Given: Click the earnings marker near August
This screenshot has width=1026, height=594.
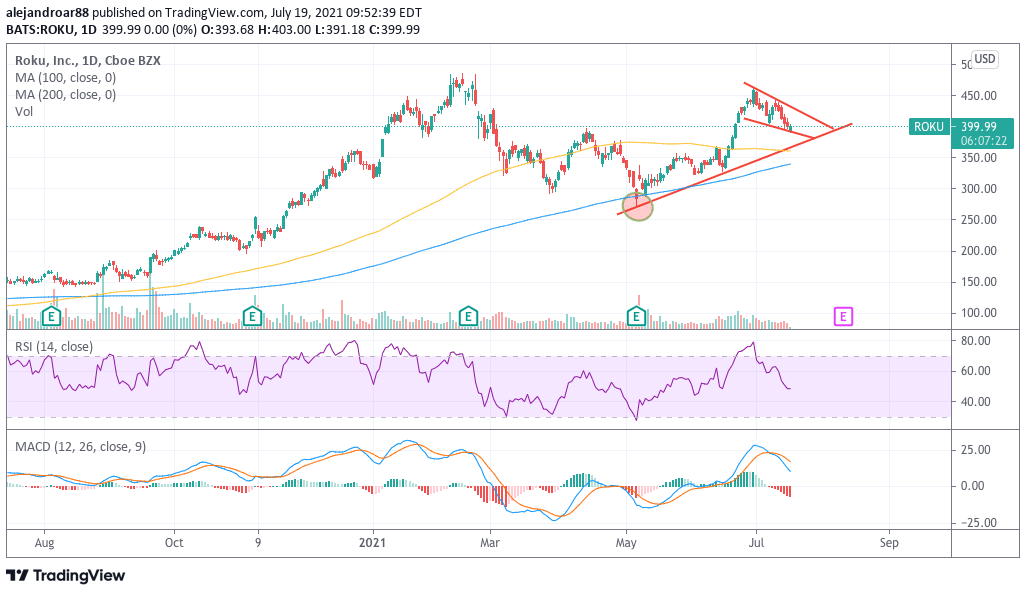Looking at the screenshot, I should [51, 317].
